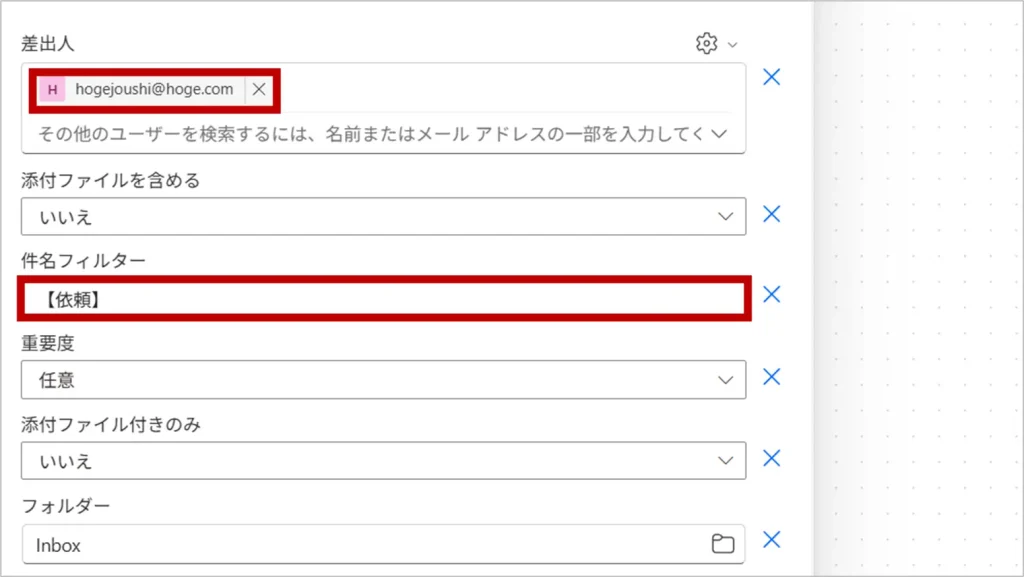
Task: Remove the hogejoushi@hoge.com sender chip
Action: 259,90
